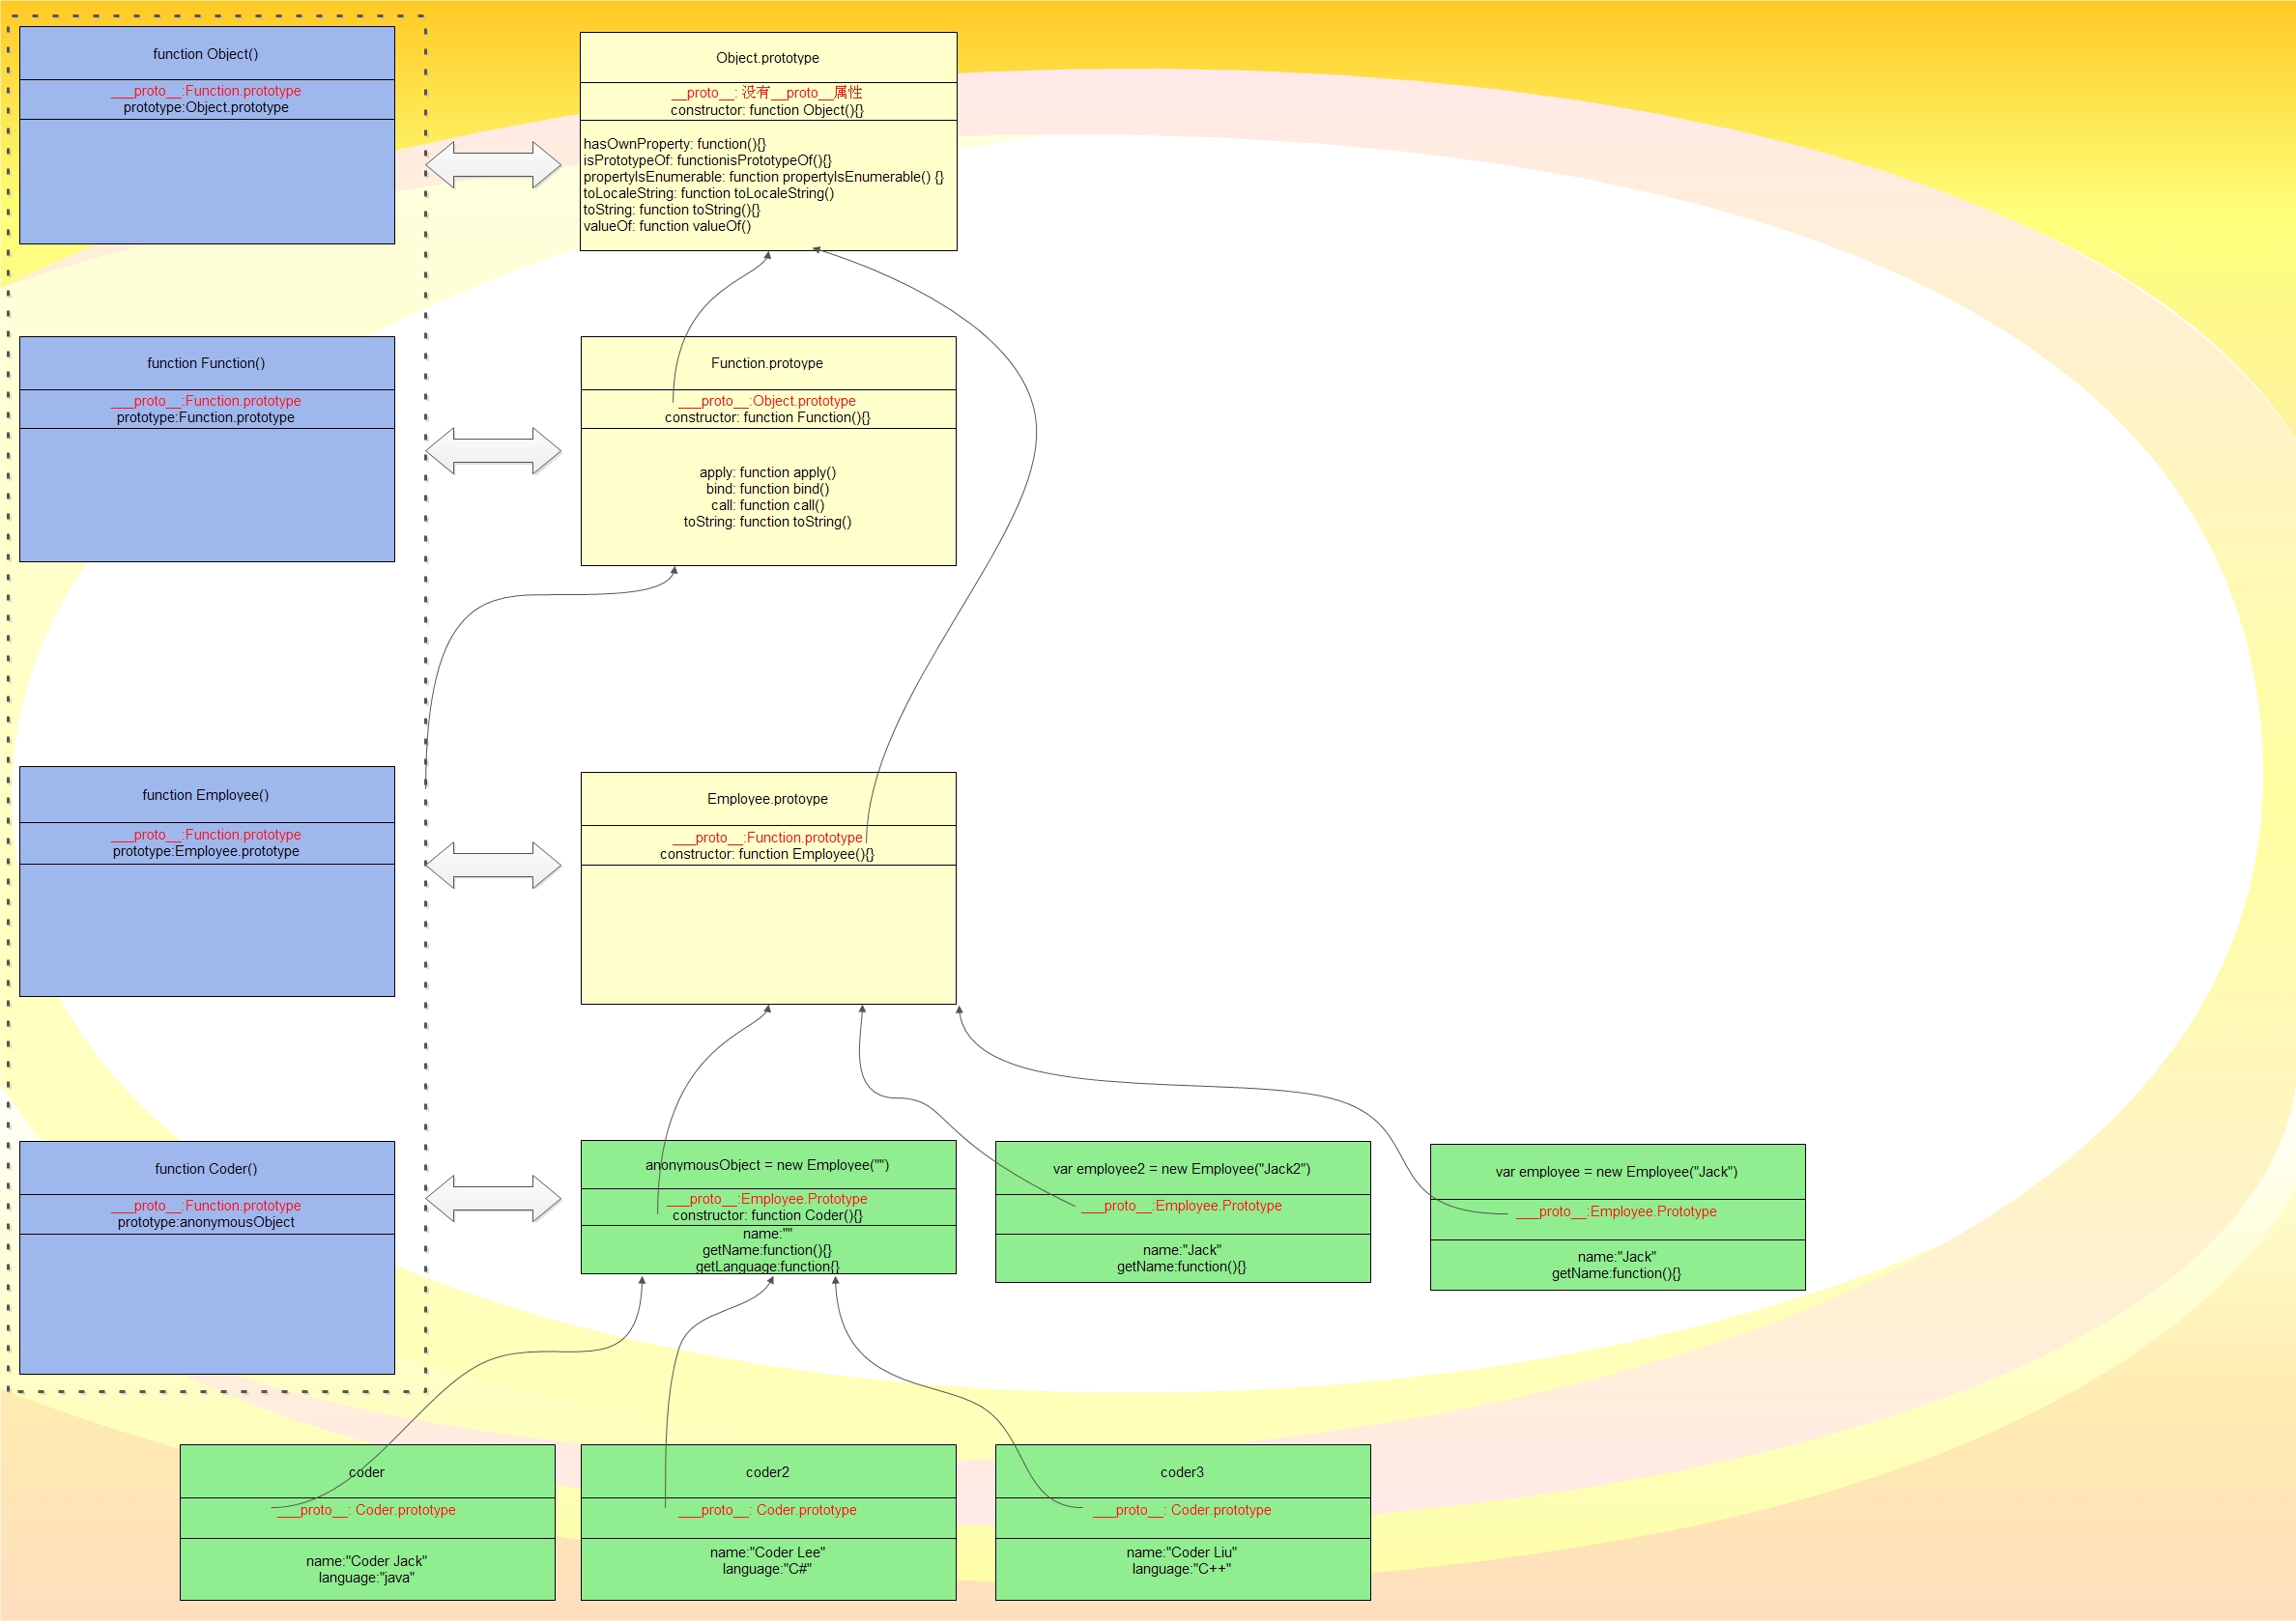The image size is (2296, 1623).
Task: Select the Employee.protoype title box
Action: coord(767,799)
